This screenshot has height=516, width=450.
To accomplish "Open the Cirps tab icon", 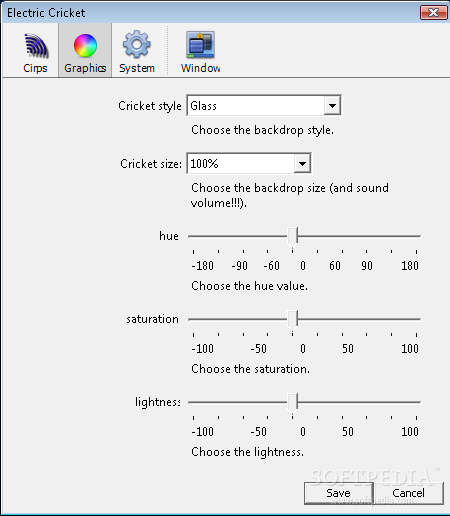I will click(36, 46).
